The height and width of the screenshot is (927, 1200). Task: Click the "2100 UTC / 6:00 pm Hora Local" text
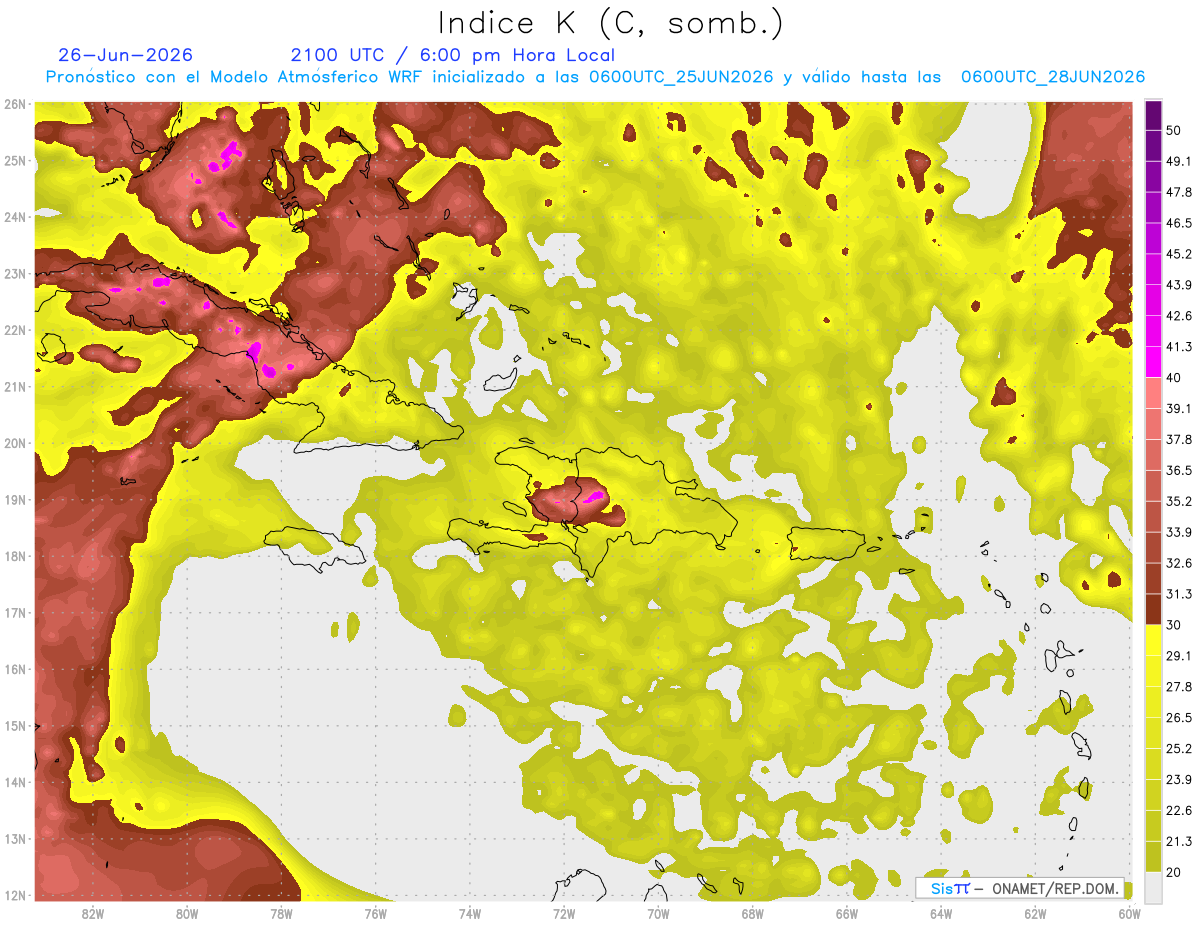[x=453, y=55]
